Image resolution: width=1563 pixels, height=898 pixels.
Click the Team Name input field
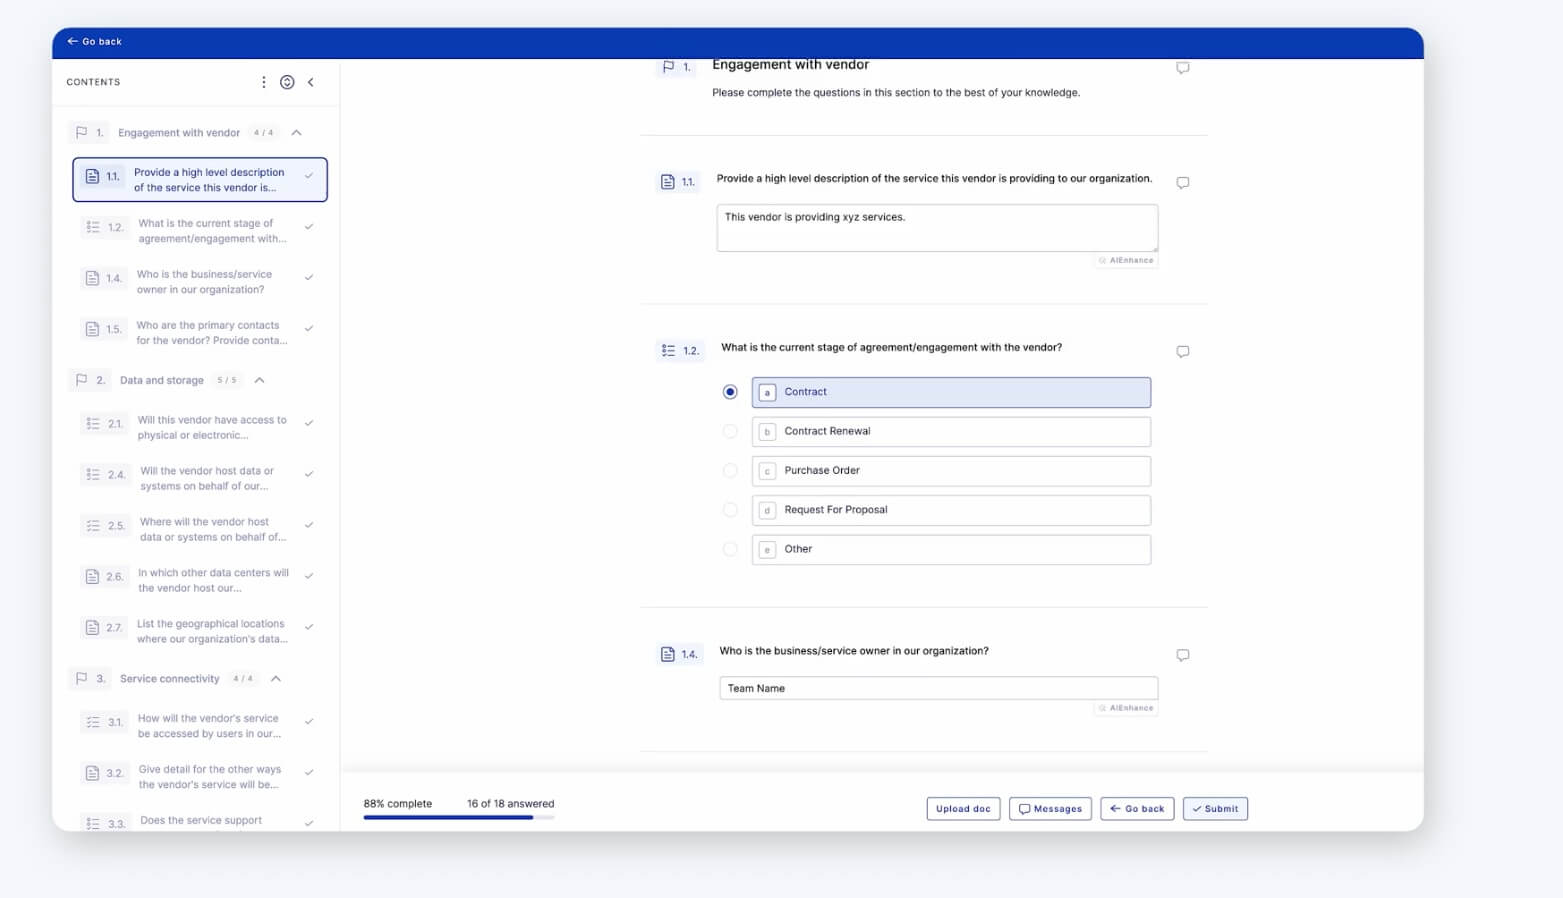(936, 688)
